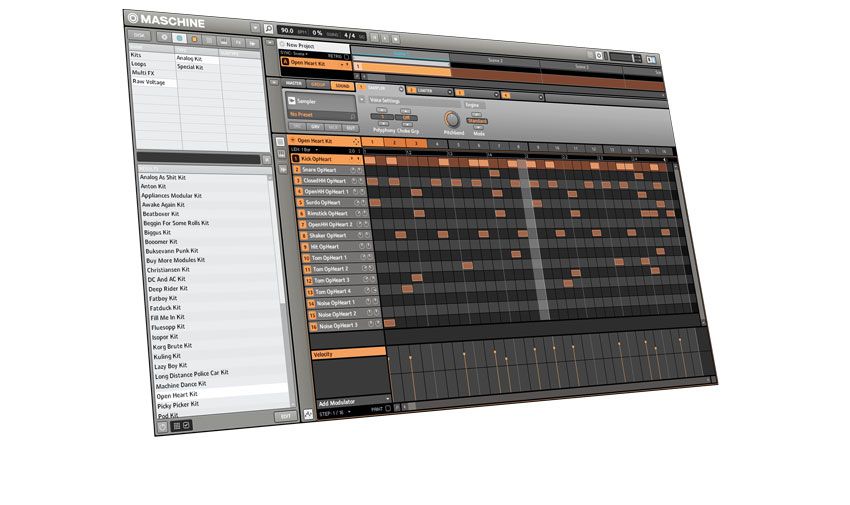Select sound slot 5 Surdo OpHeart
Screen dimensions: 850x505
pyautogui.click(x=331, y=203)
